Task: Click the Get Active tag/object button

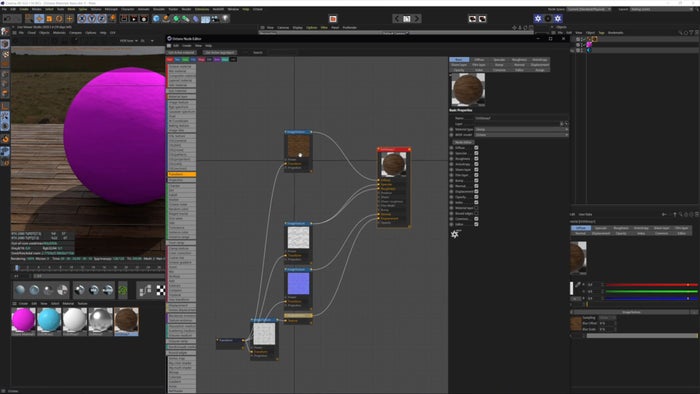Action: coord(220,53)
